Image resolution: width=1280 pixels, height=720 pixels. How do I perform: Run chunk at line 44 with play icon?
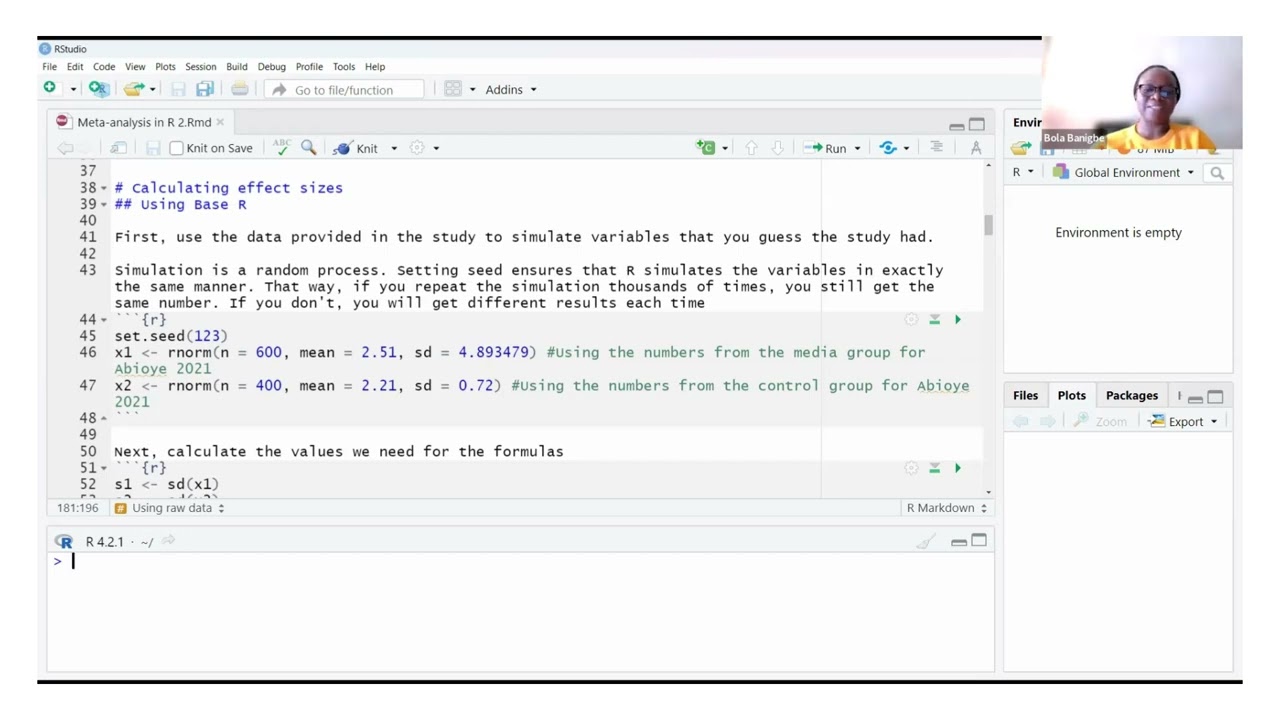click(958, 320)
